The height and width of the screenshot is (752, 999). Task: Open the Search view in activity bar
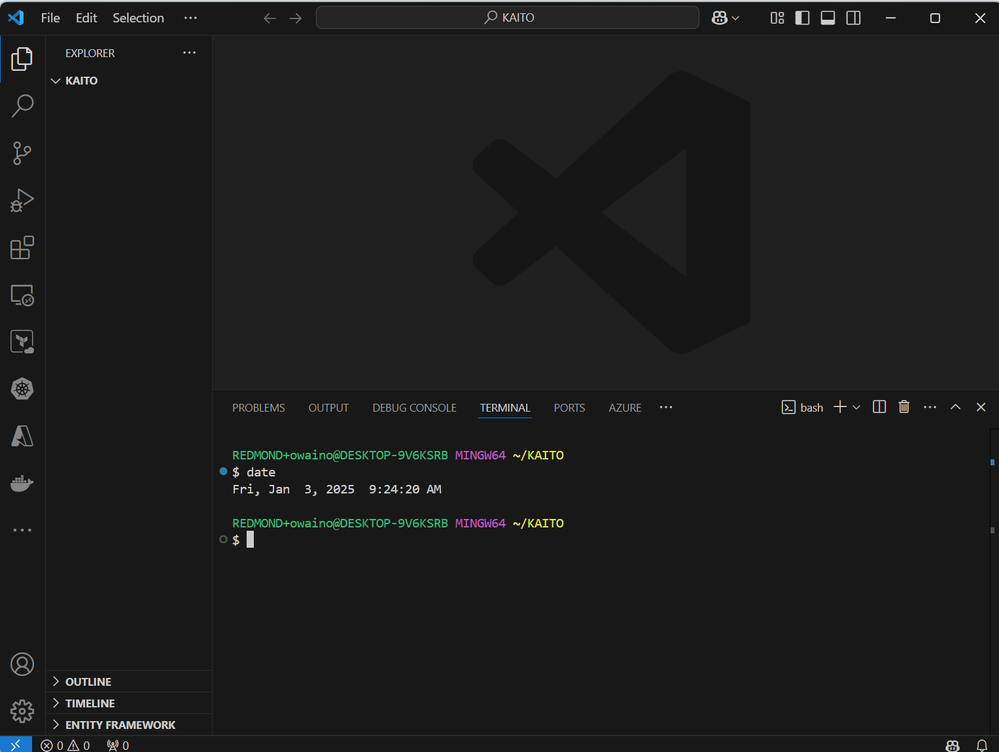tap(22, 106)
